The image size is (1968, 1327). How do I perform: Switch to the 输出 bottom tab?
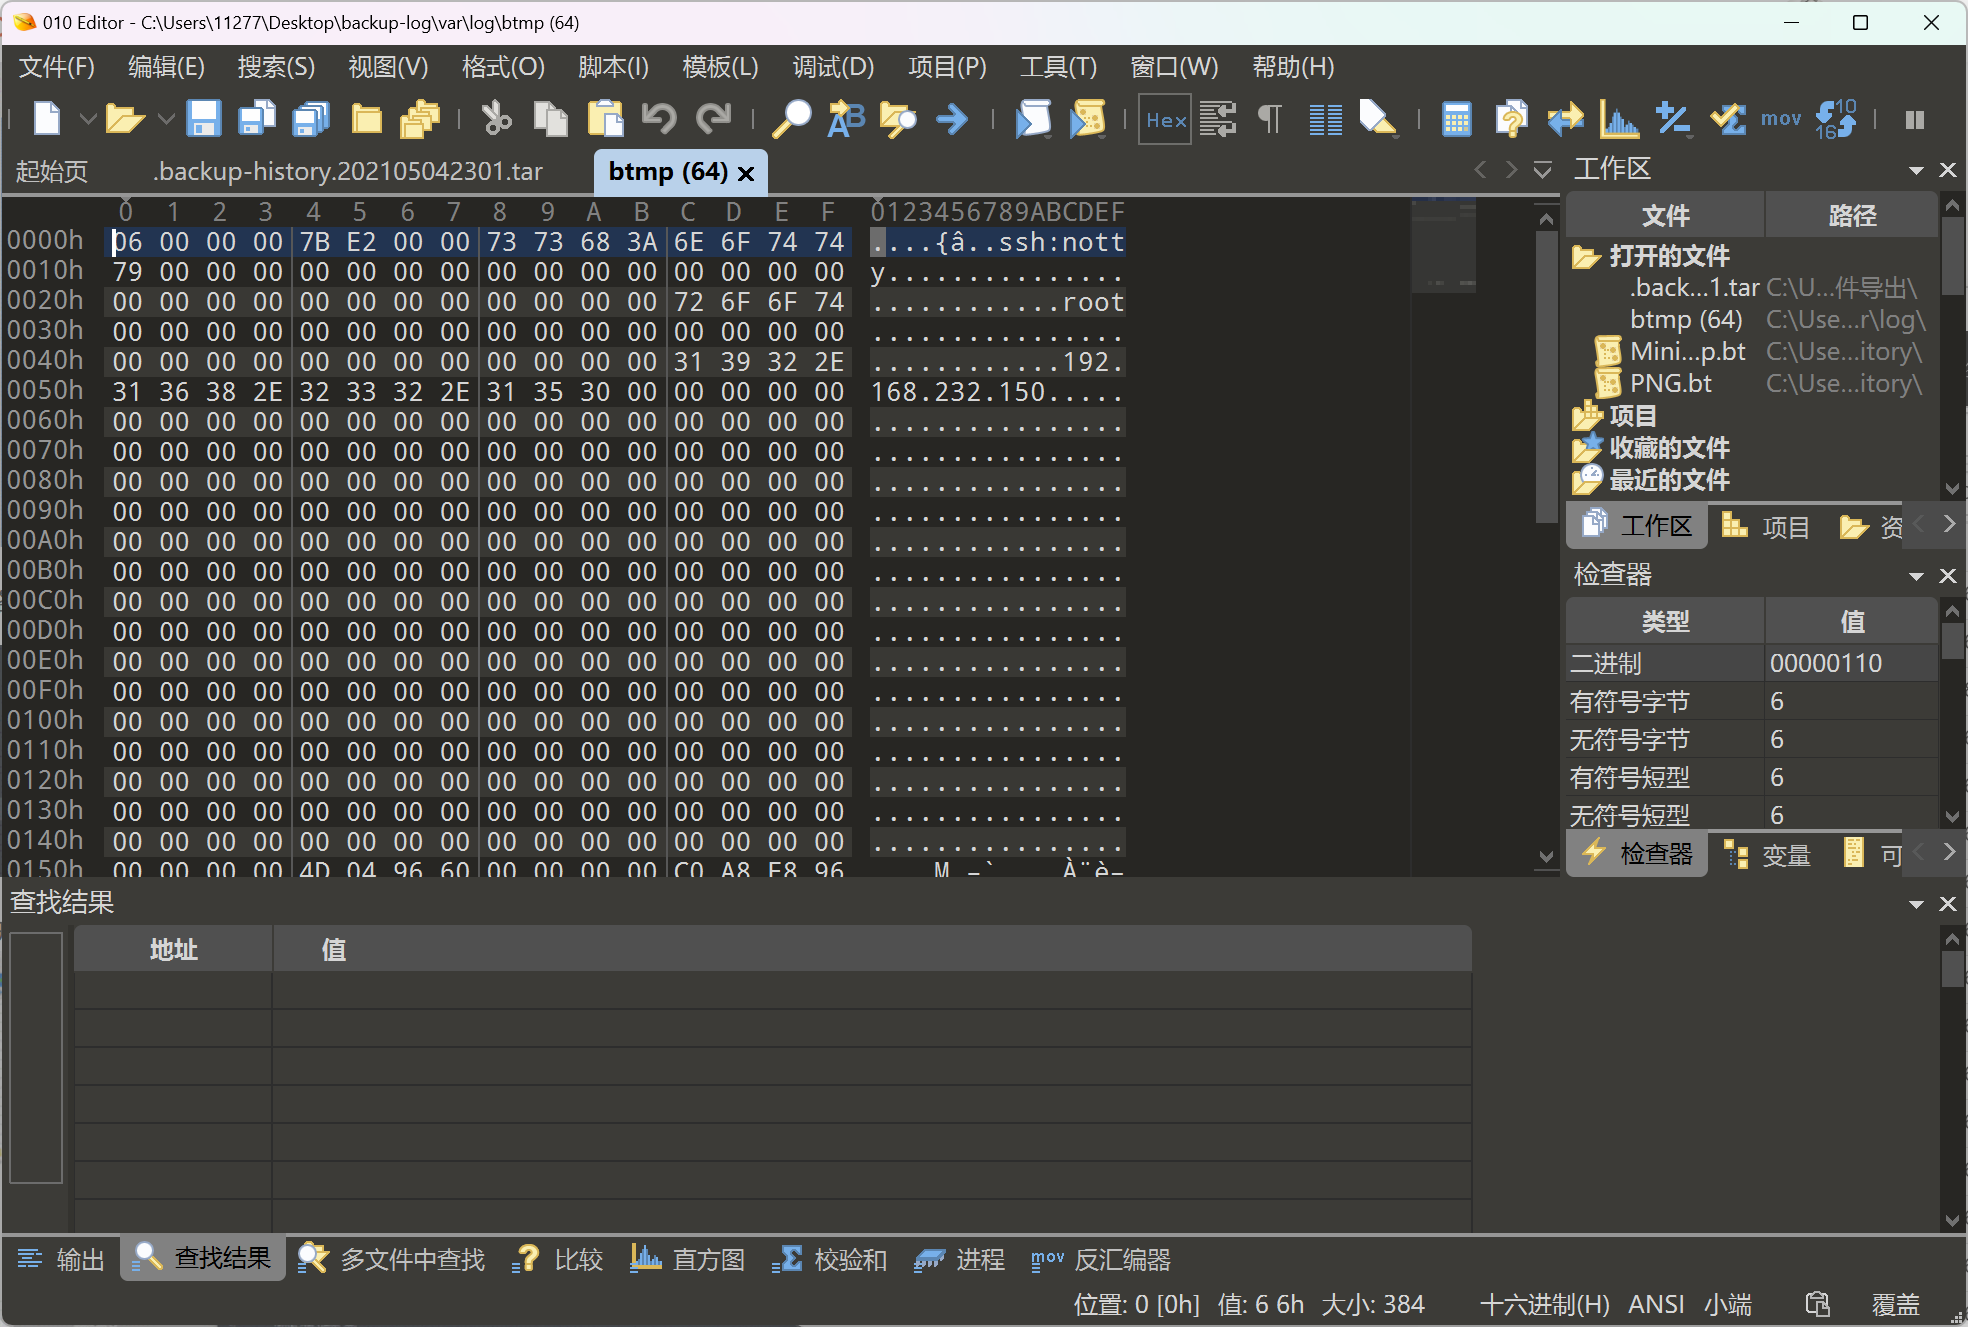[x=61, y=1259]
